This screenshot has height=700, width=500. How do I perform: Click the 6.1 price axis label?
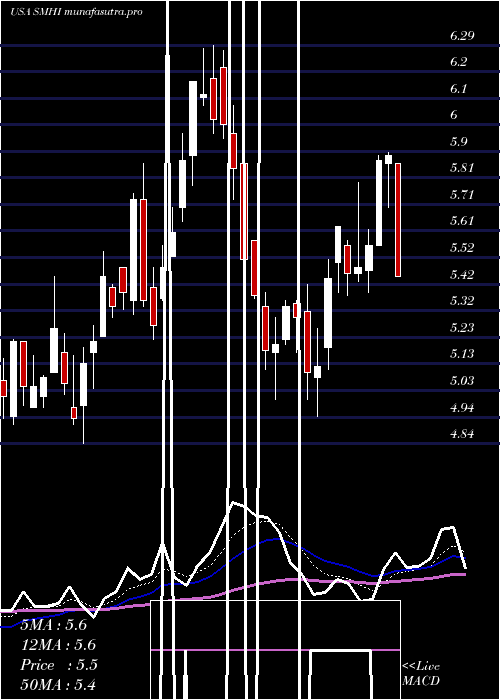coord(458,88)
